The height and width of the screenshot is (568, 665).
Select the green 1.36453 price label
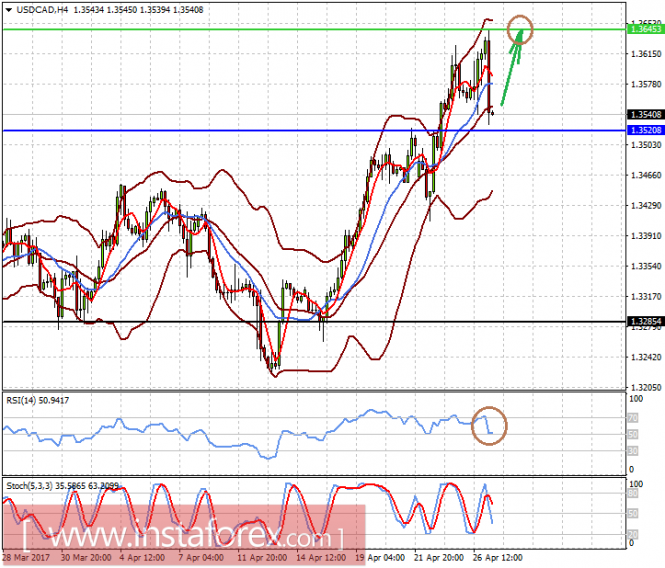click(645, 29)
